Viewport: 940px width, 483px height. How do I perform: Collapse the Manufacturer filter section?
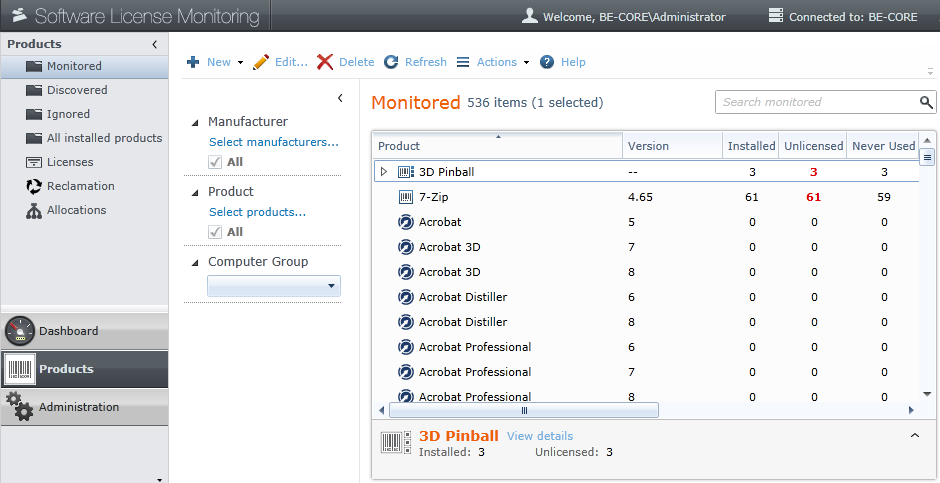tap(196, 122)
